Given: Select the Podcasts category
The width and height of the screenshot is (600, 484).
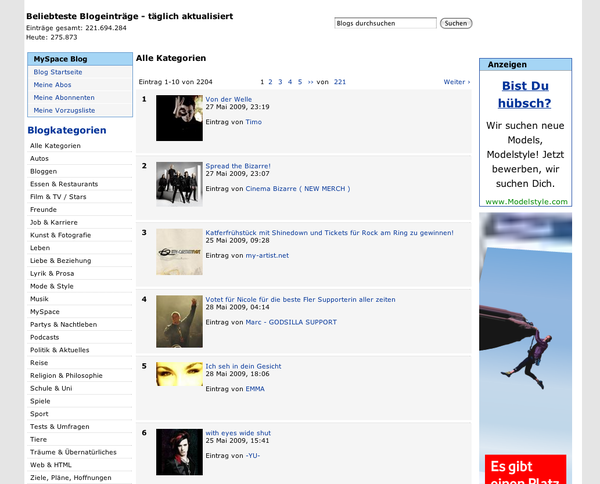Looking at the screenshot, I should pos(44,337).
